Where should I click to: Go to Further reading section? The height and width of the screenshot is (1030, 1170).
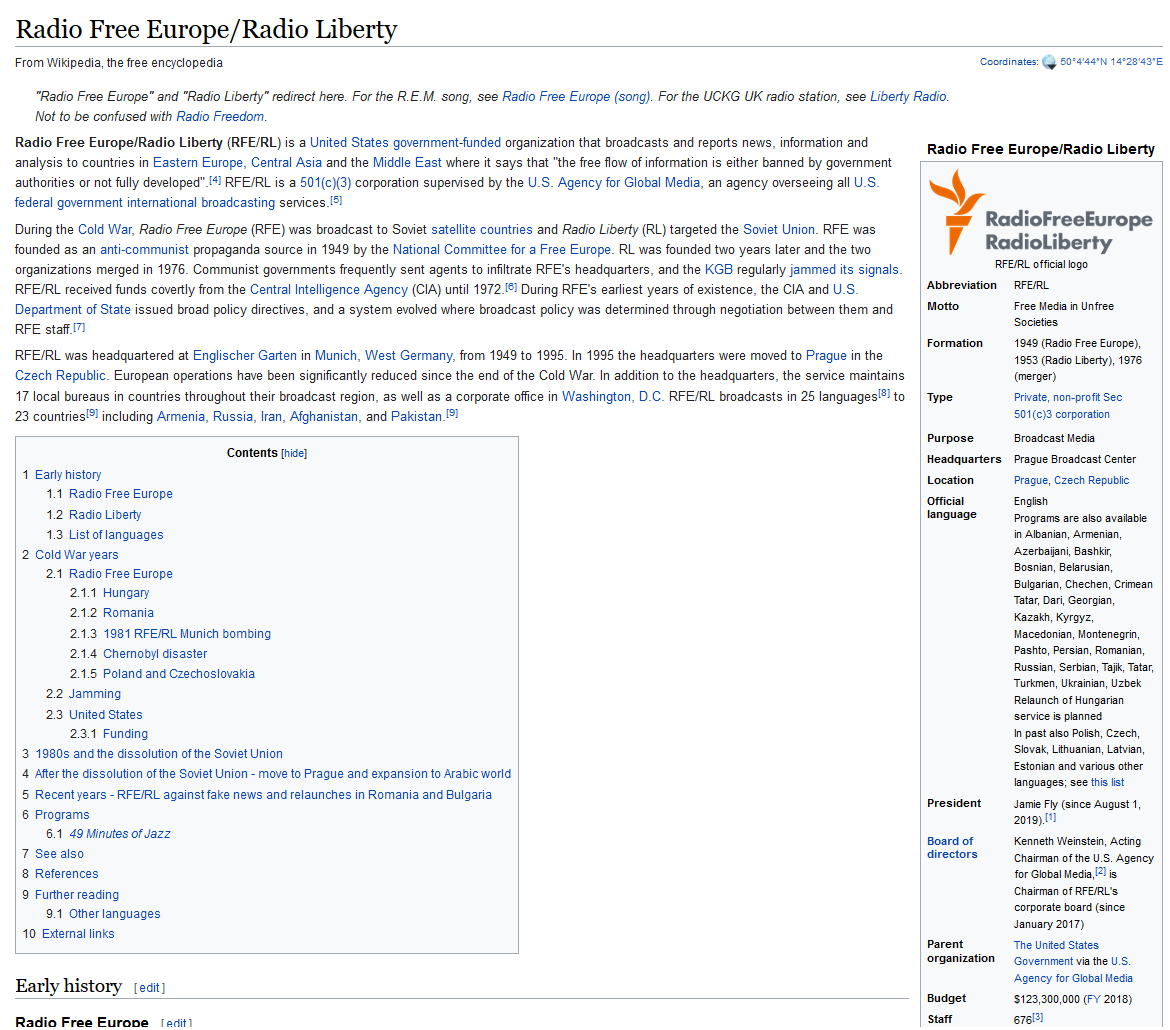77,896
